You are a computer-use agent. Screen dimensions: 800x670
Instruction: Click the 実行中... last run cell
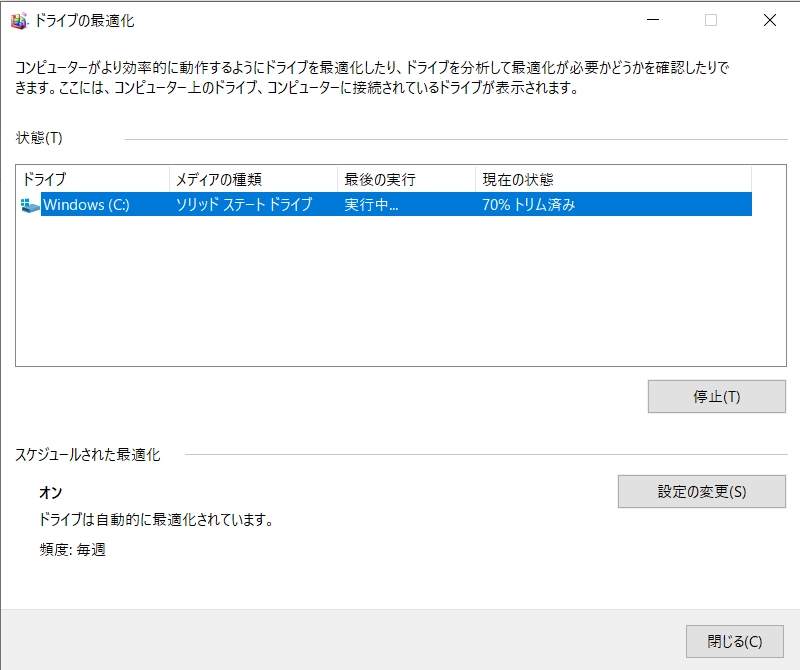tap(372, 205)
